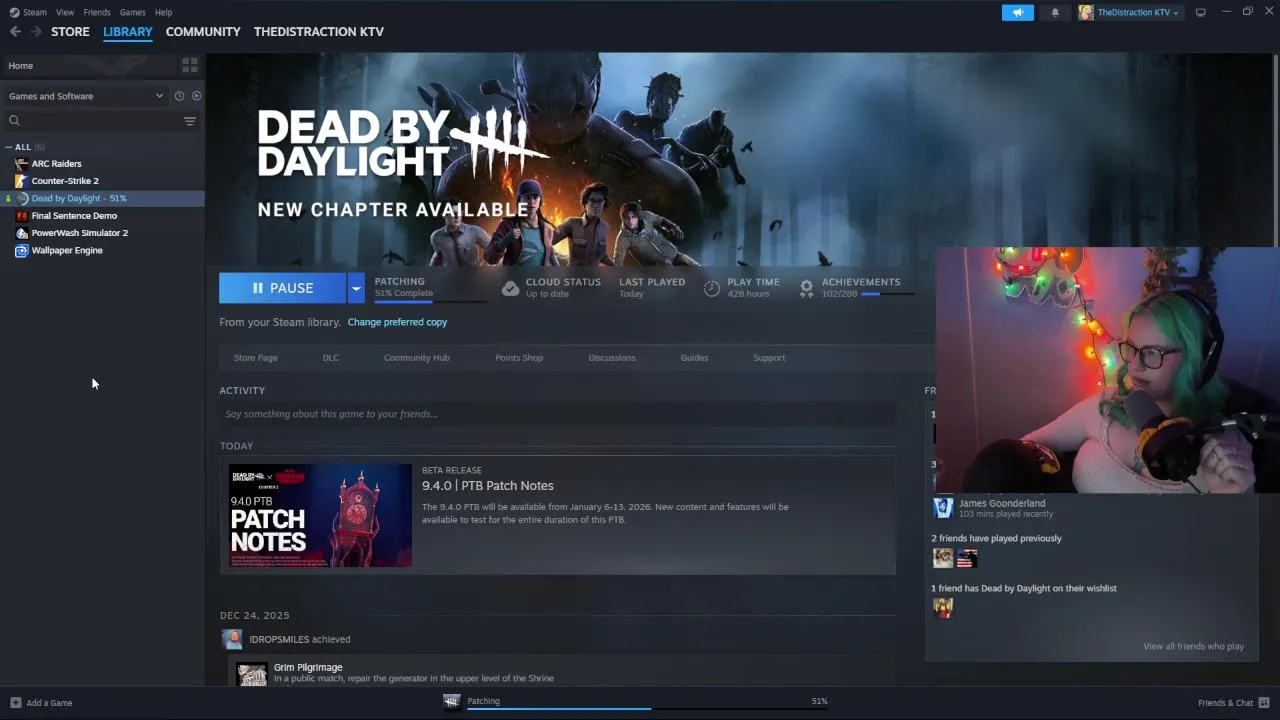The width and height of the screenshot is (1280, 720).
Task: Select Dead by Daylight - 51% entry
Action: (x=102, y=198)
